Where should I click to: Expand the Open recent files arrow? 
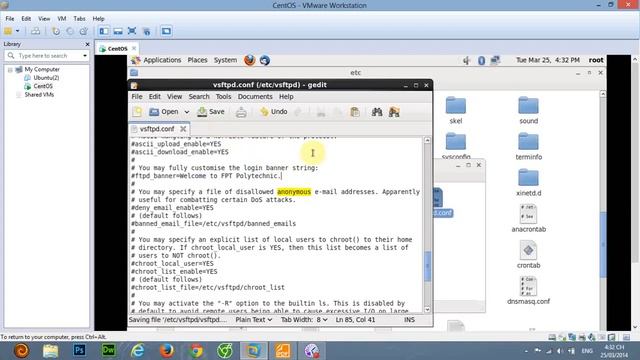click(x=187, y=112)
